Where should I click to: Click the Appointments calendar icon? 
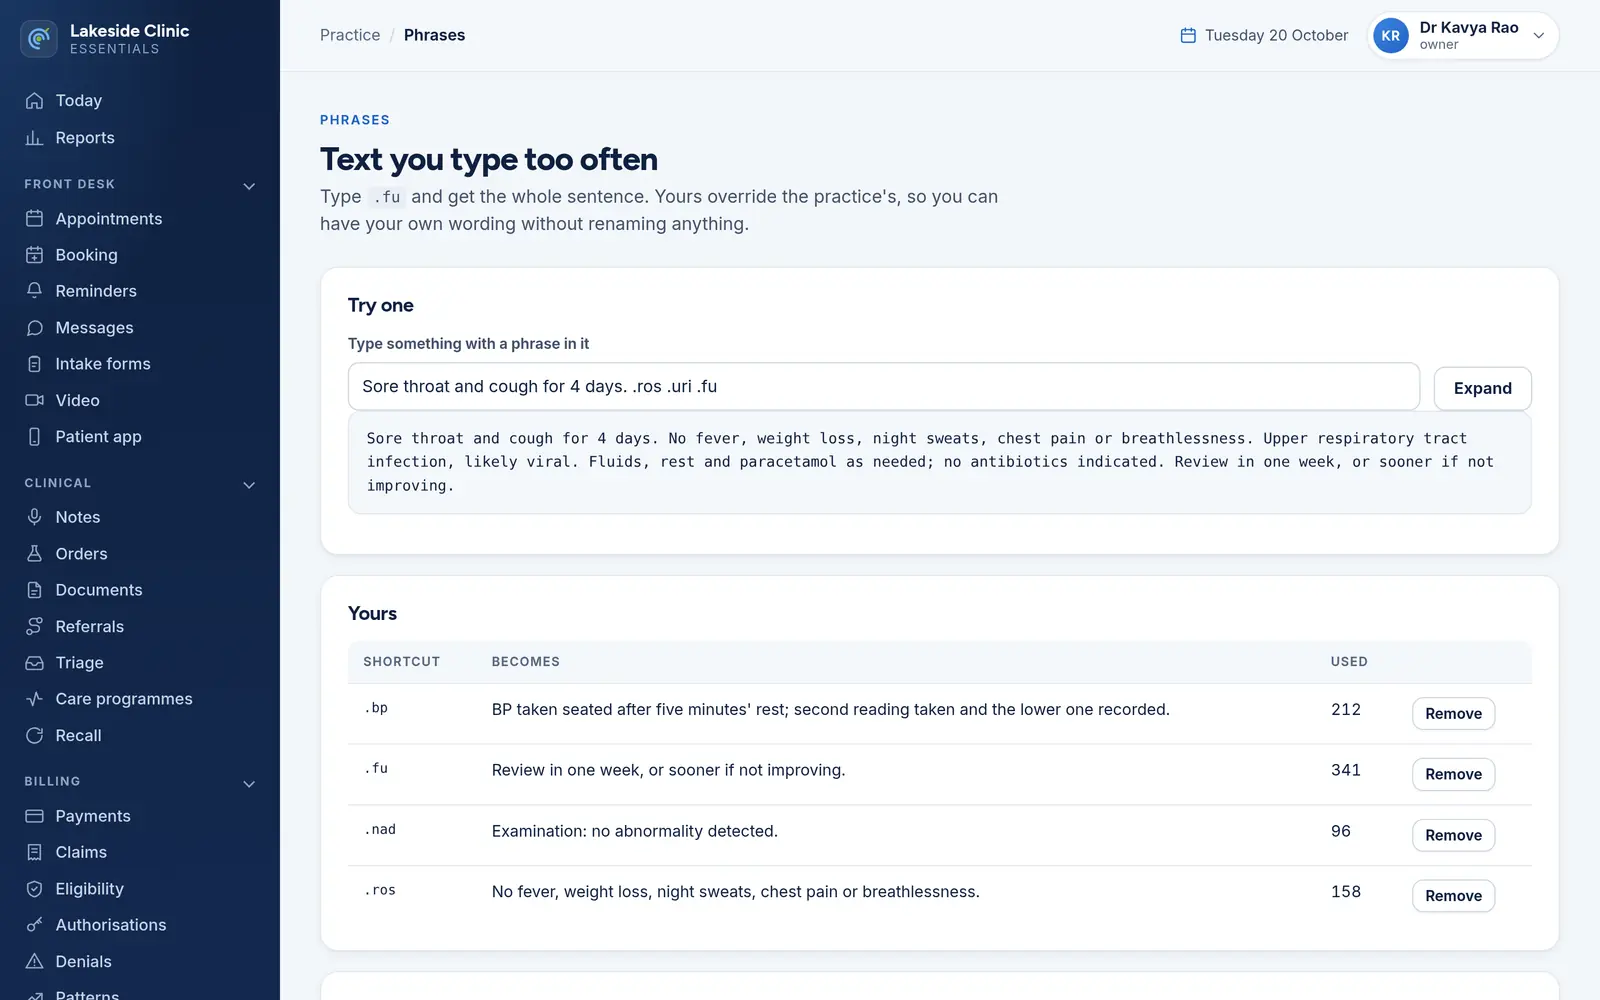[x=34, y=219]
